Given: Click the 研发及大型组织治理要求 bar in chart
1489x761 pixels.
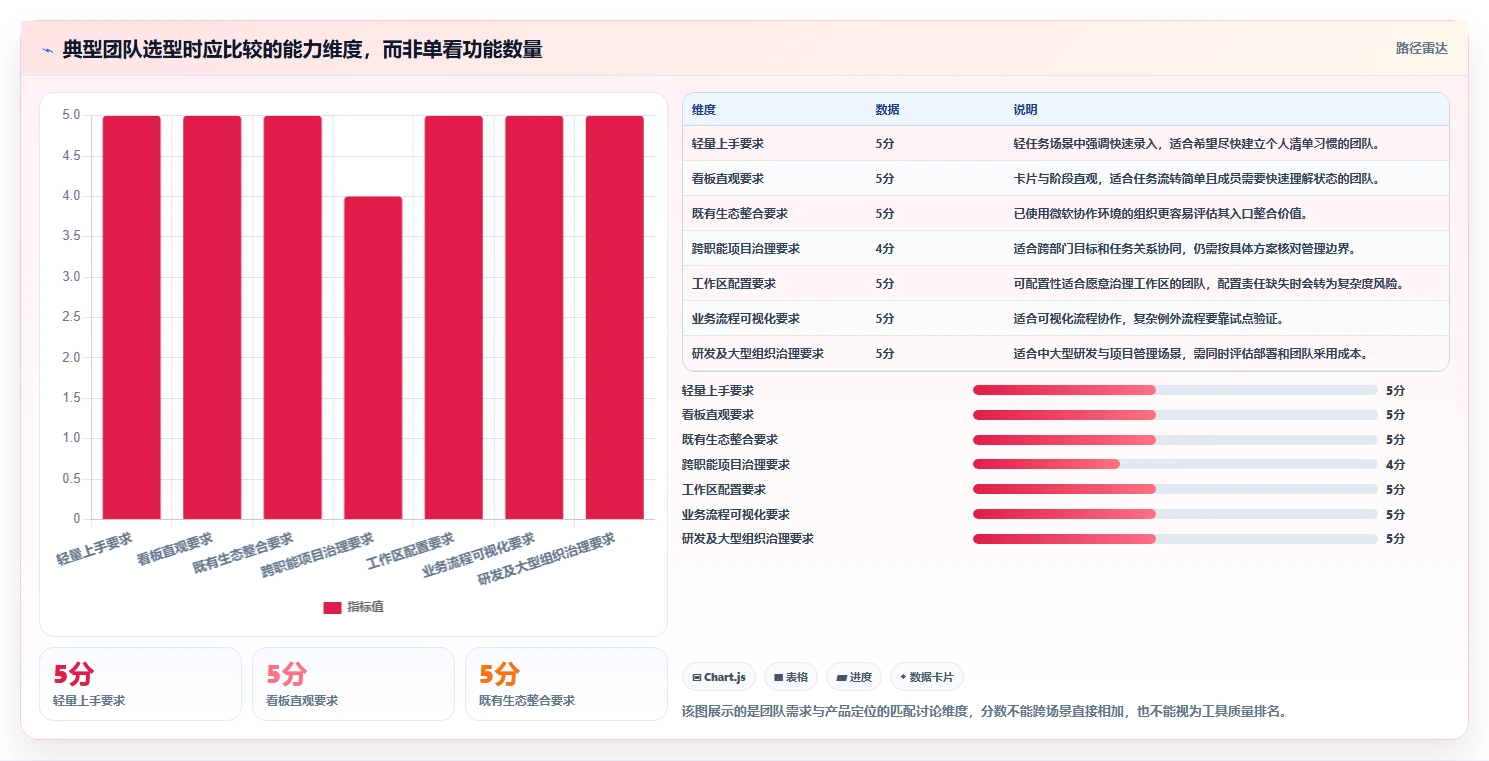Looking at the screenshot, I should (615, 317).
